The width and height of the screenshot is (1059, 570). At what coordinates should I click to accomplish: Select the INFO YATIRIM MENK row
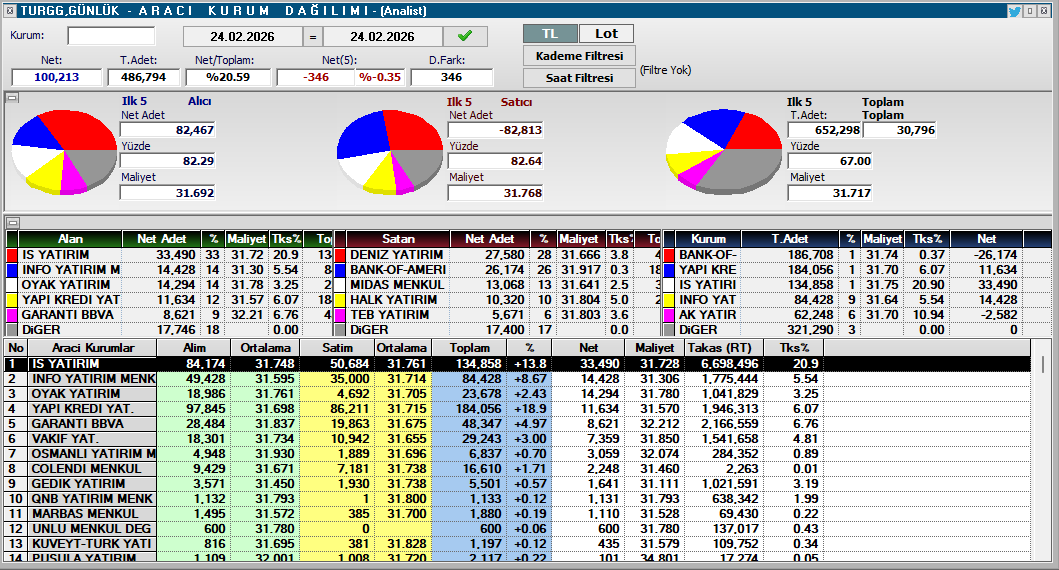click(x=517, y=379)
